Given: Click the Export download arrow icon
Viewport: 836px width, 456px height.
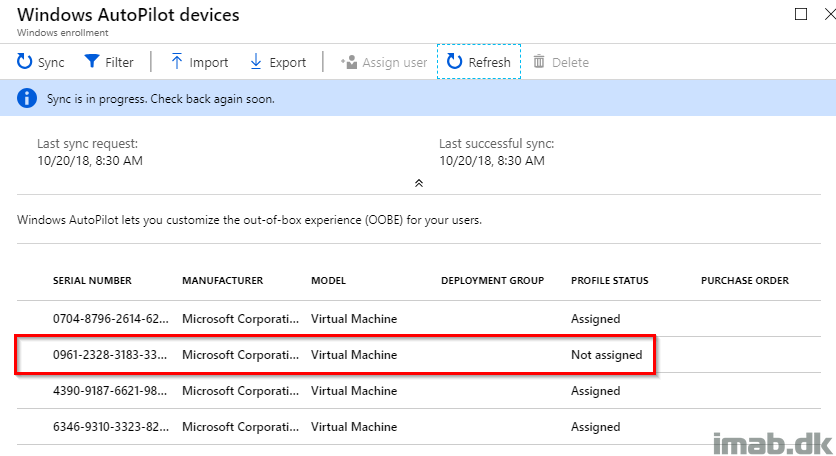Looking at the screenshot, I should [256, 62].
